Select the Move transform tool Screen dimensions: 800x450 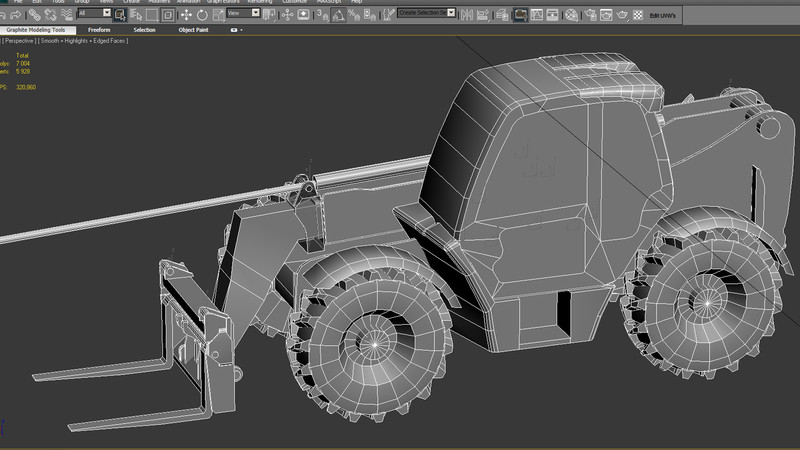click(x=187, y=15)
